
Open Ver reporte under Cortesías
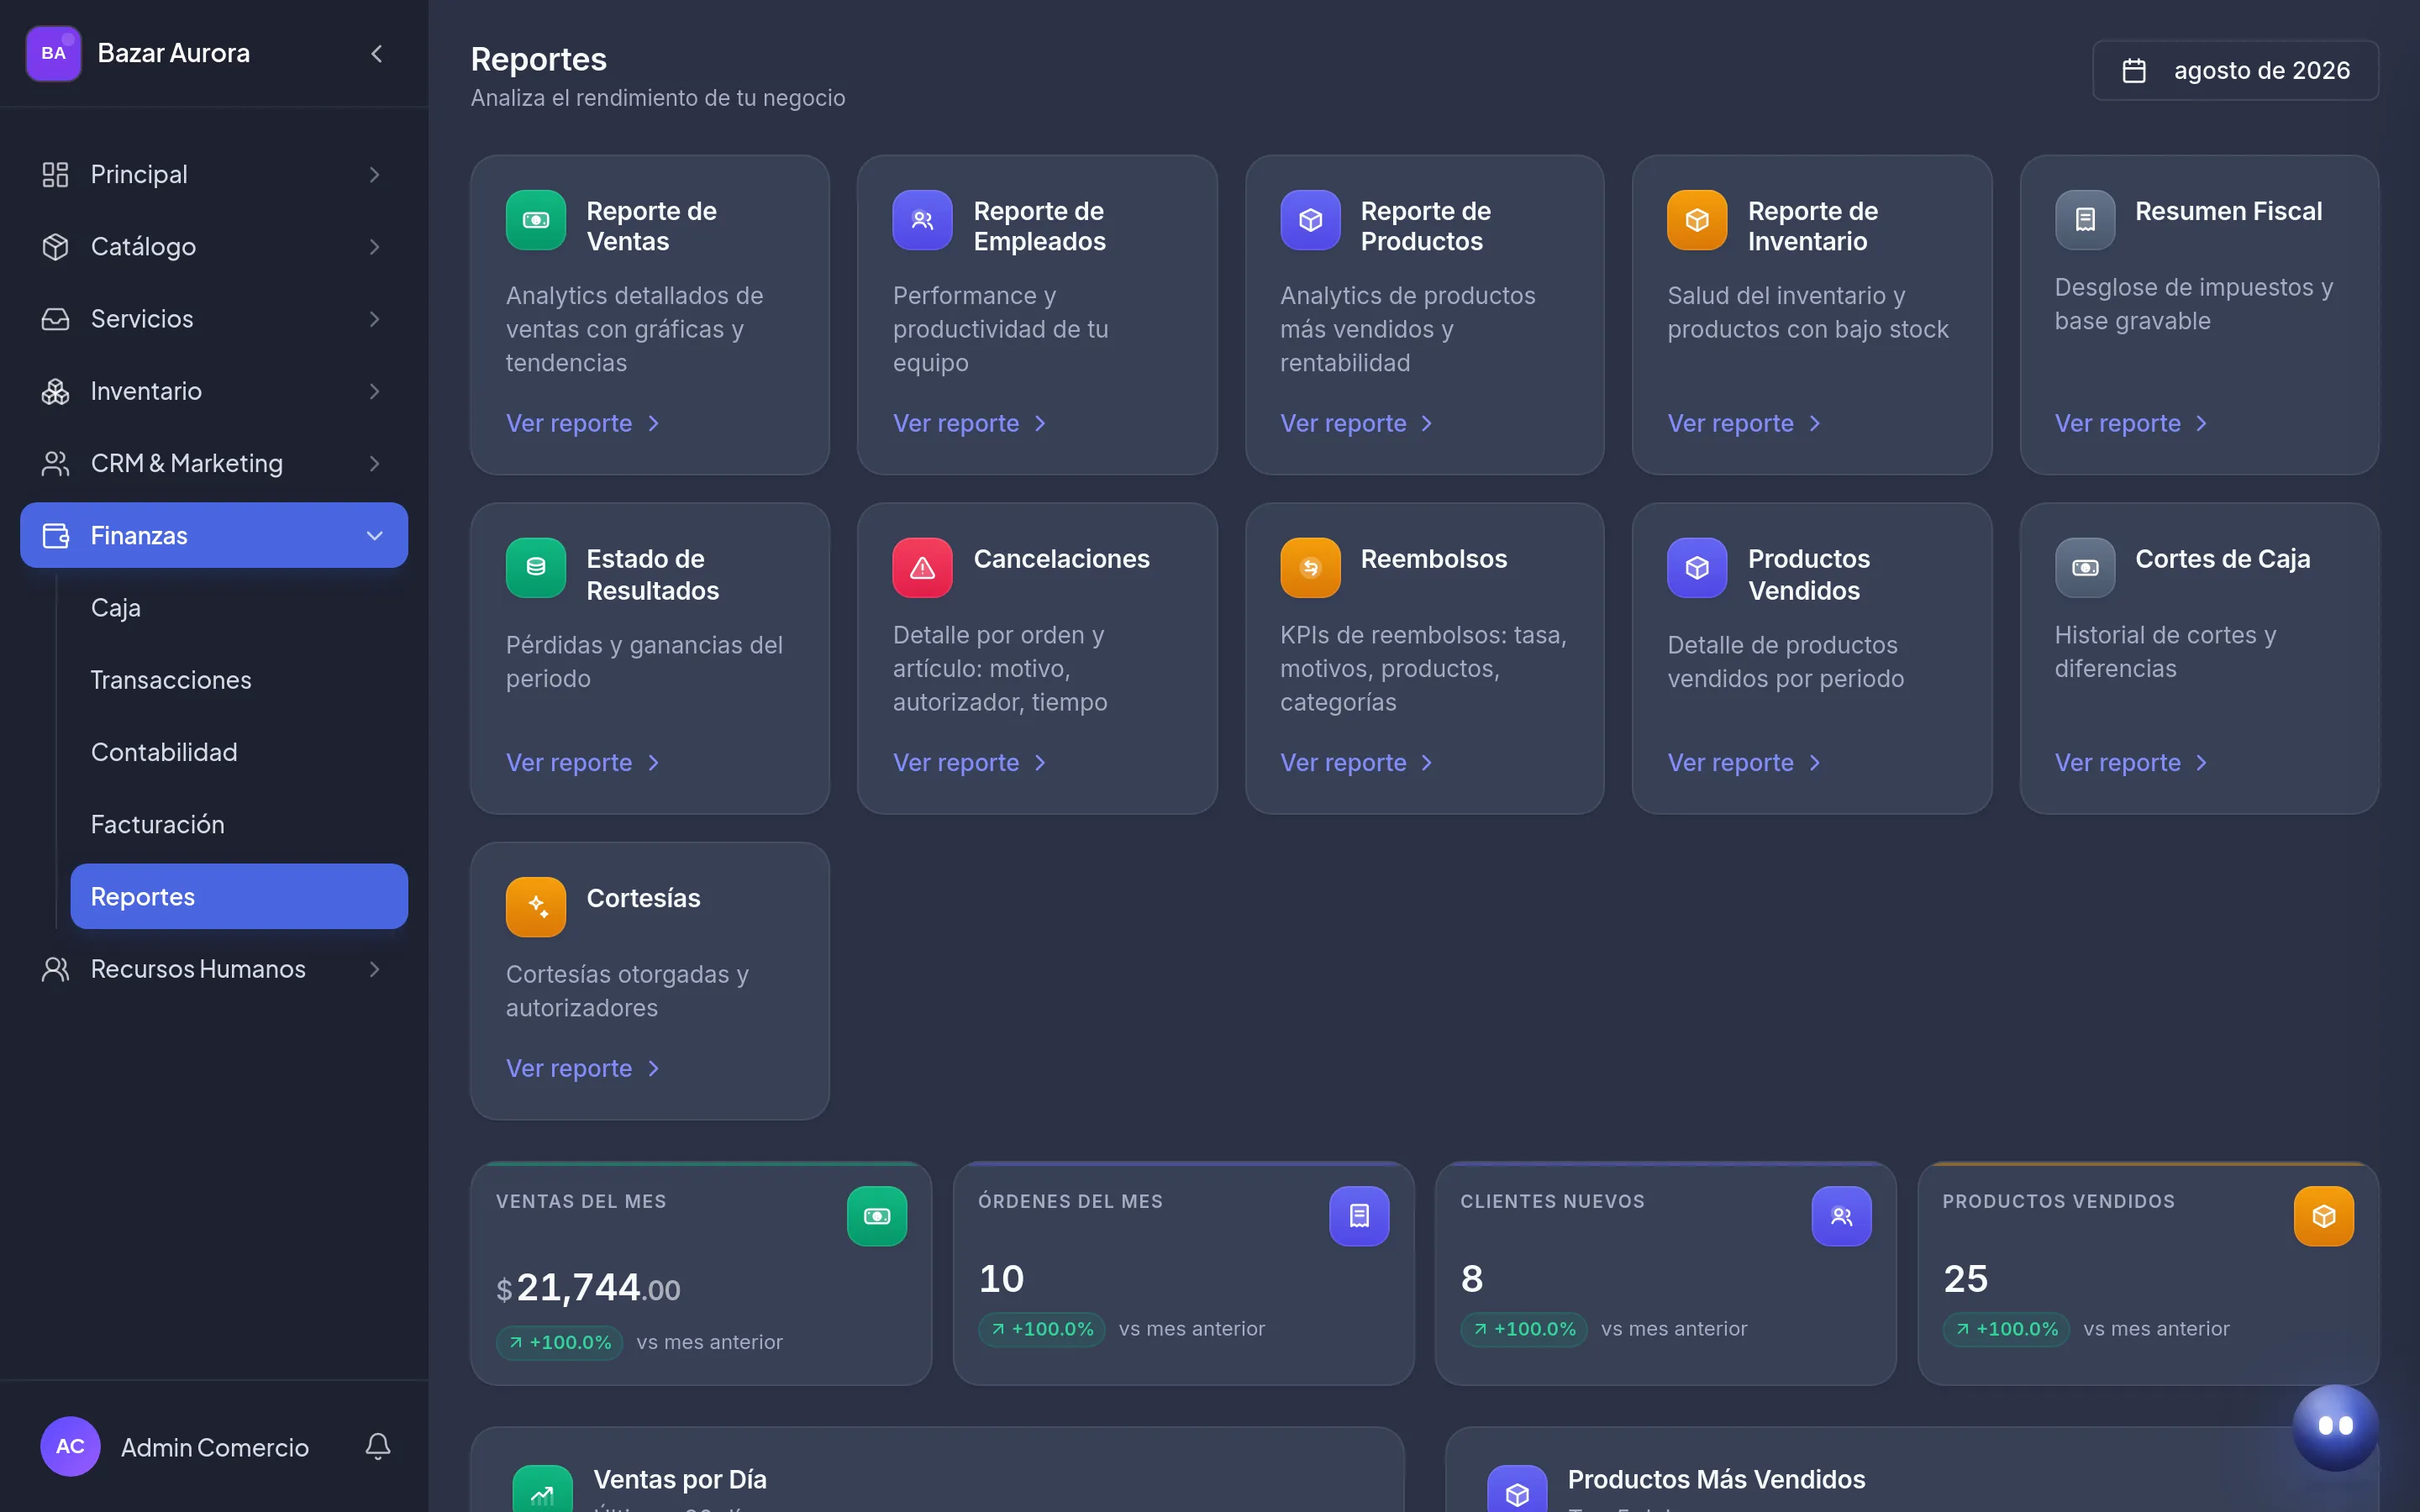(583, 1068)
